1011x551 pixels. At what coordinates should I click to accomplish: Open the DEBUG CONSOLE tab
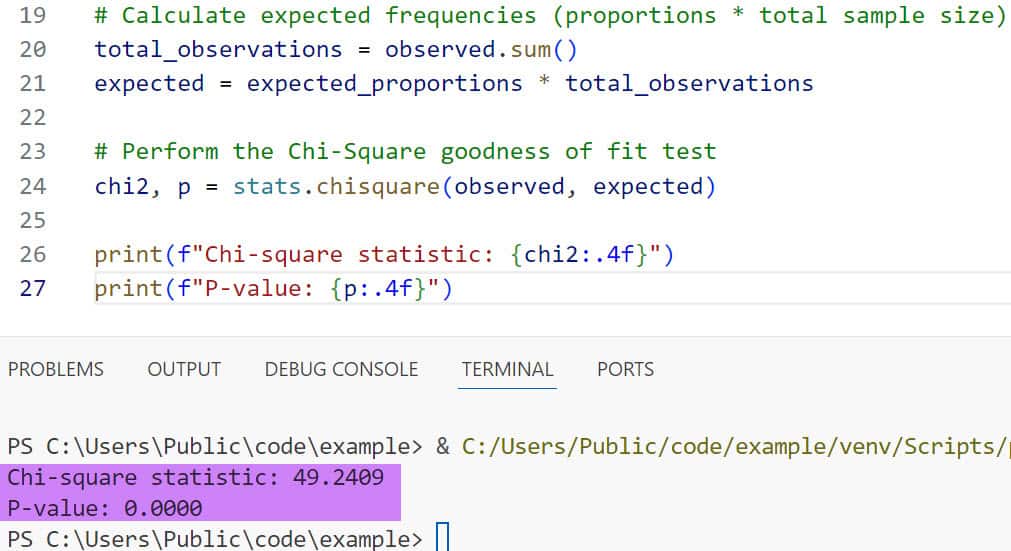point(341,369)
